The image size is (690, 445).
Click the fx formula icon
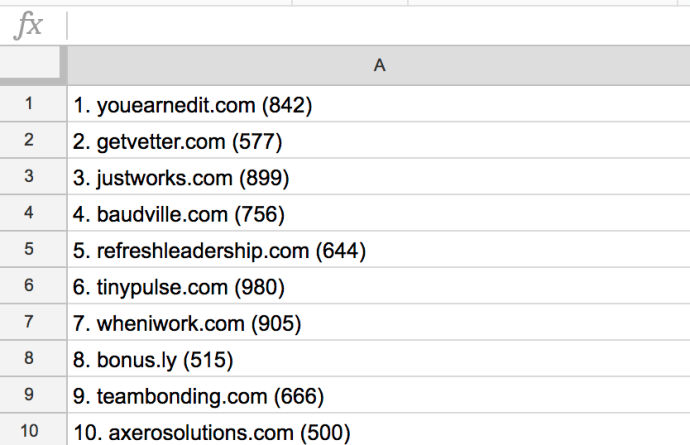(x=29, y=26)
